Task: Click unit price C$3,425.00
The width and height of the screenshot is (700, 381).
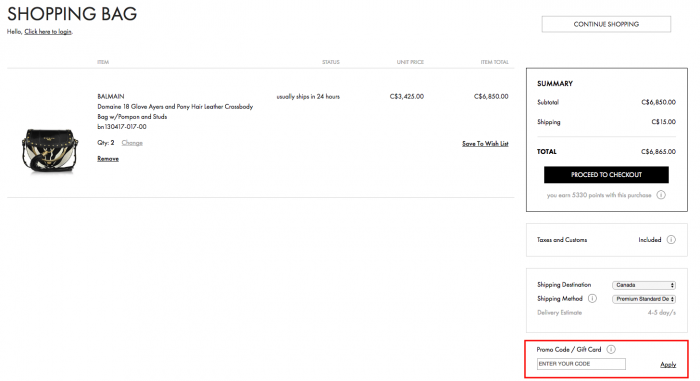Action: [407, 96]
